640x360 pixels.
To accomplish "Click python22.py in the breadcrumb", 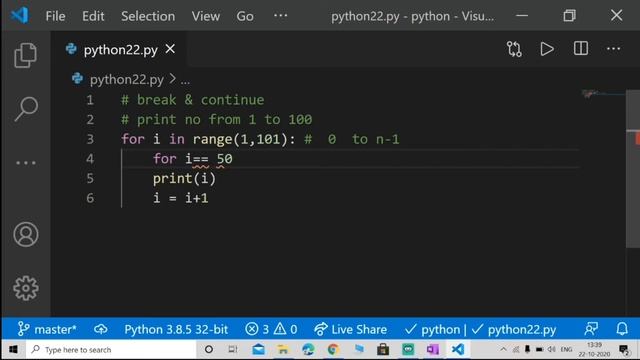I will click(127, 79).
